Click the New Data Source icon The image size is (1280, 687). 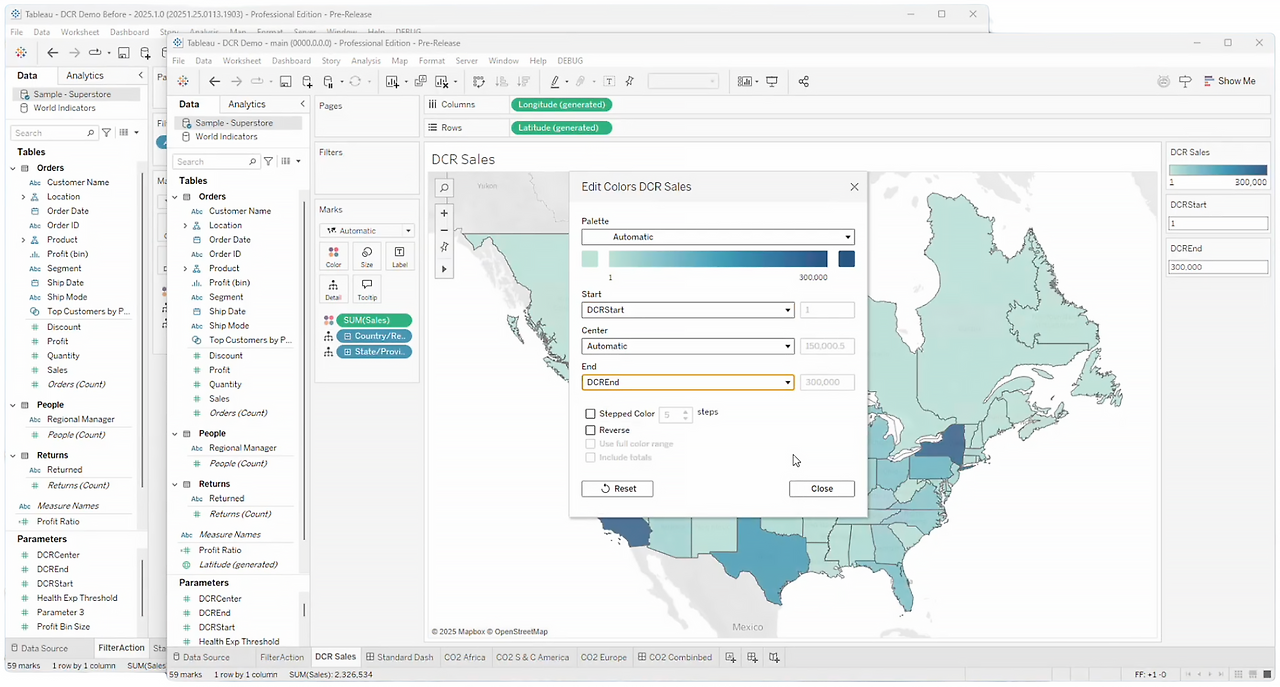pos(307,81)
